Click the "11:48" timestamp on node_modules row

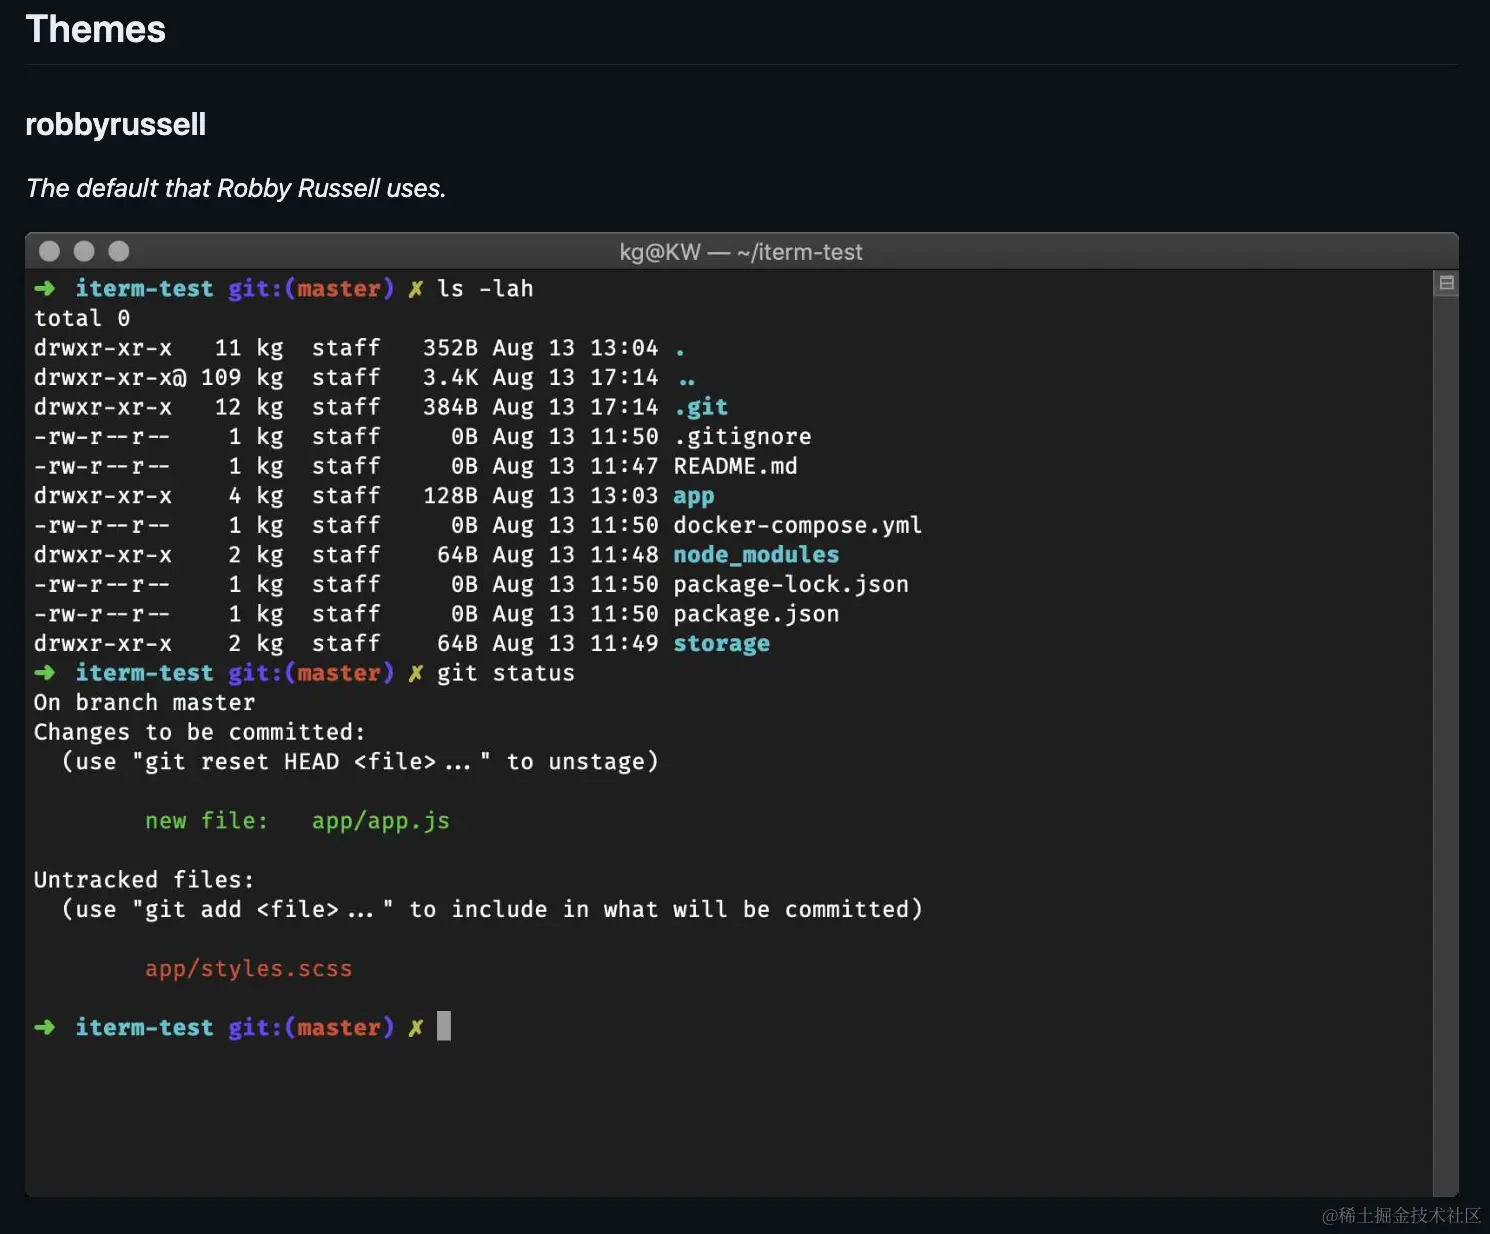(624, 555)
